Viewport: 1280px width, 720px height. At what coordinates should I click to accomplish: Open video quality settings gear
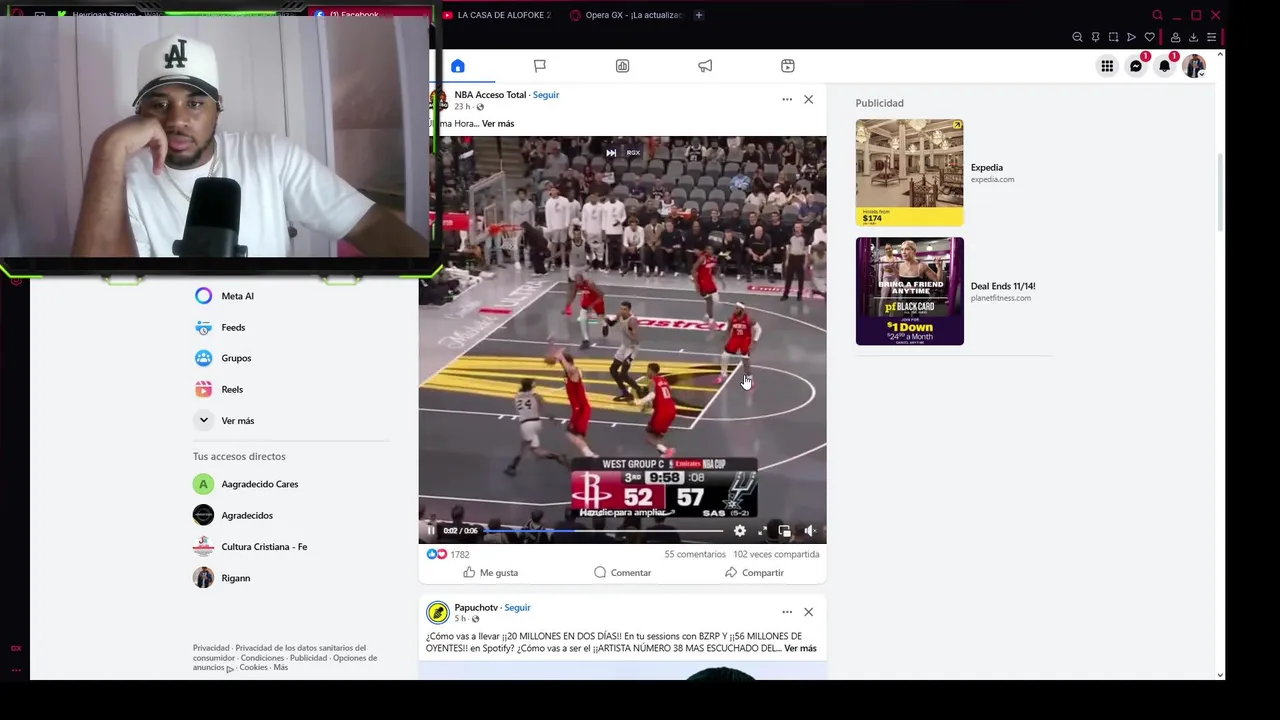tap(740, 531)
